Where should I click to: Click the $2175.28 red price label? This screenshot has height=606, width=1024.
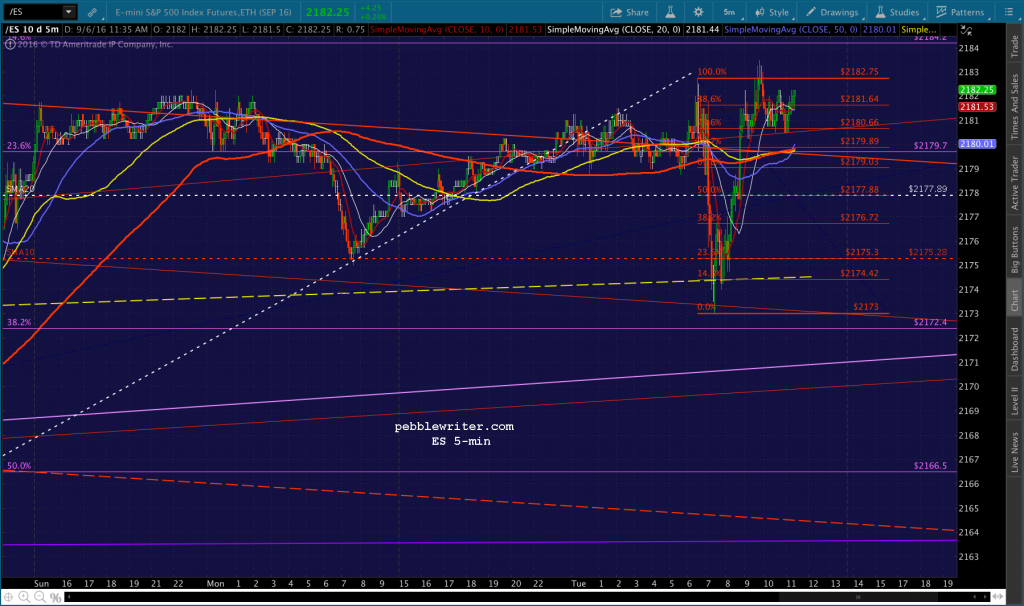click(928, 252)
